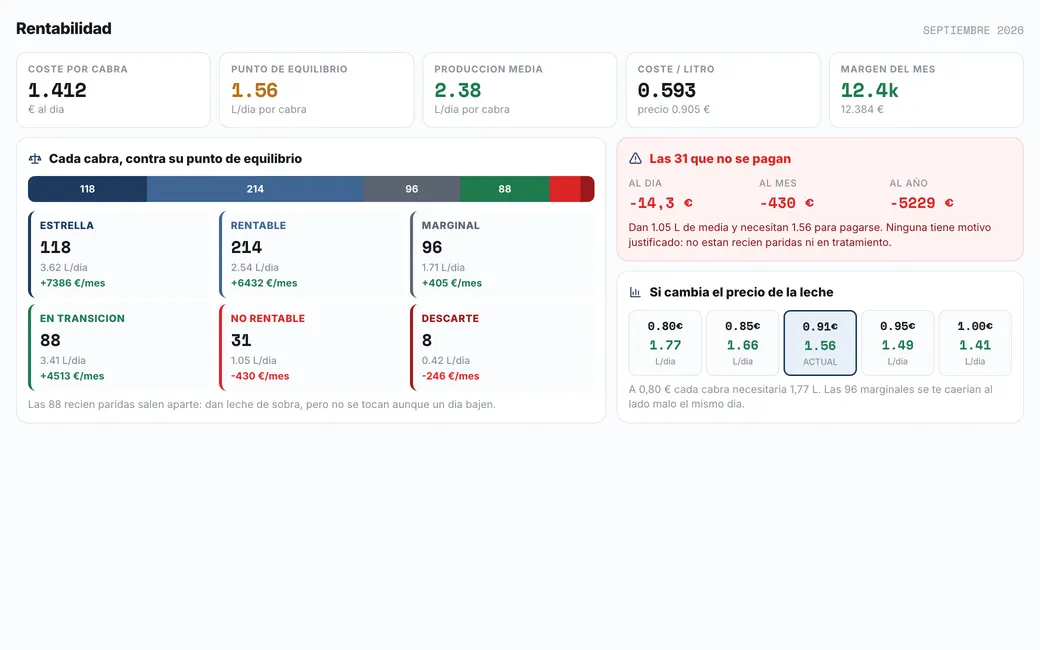Select the 0.85€ price scenario
1040x650 pixels.
click(742, 343)
